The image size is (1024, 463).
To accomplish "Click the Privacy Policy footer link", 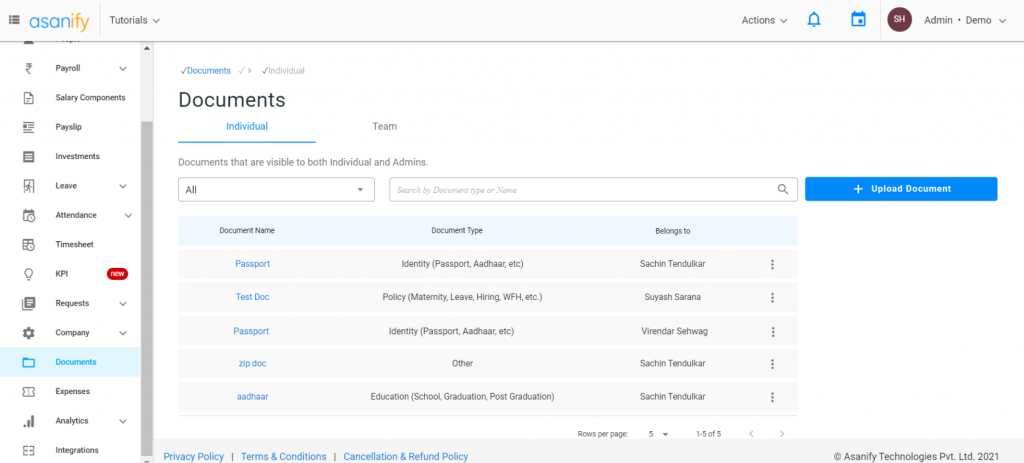I will pyautogui.click(x=194, y=456).
